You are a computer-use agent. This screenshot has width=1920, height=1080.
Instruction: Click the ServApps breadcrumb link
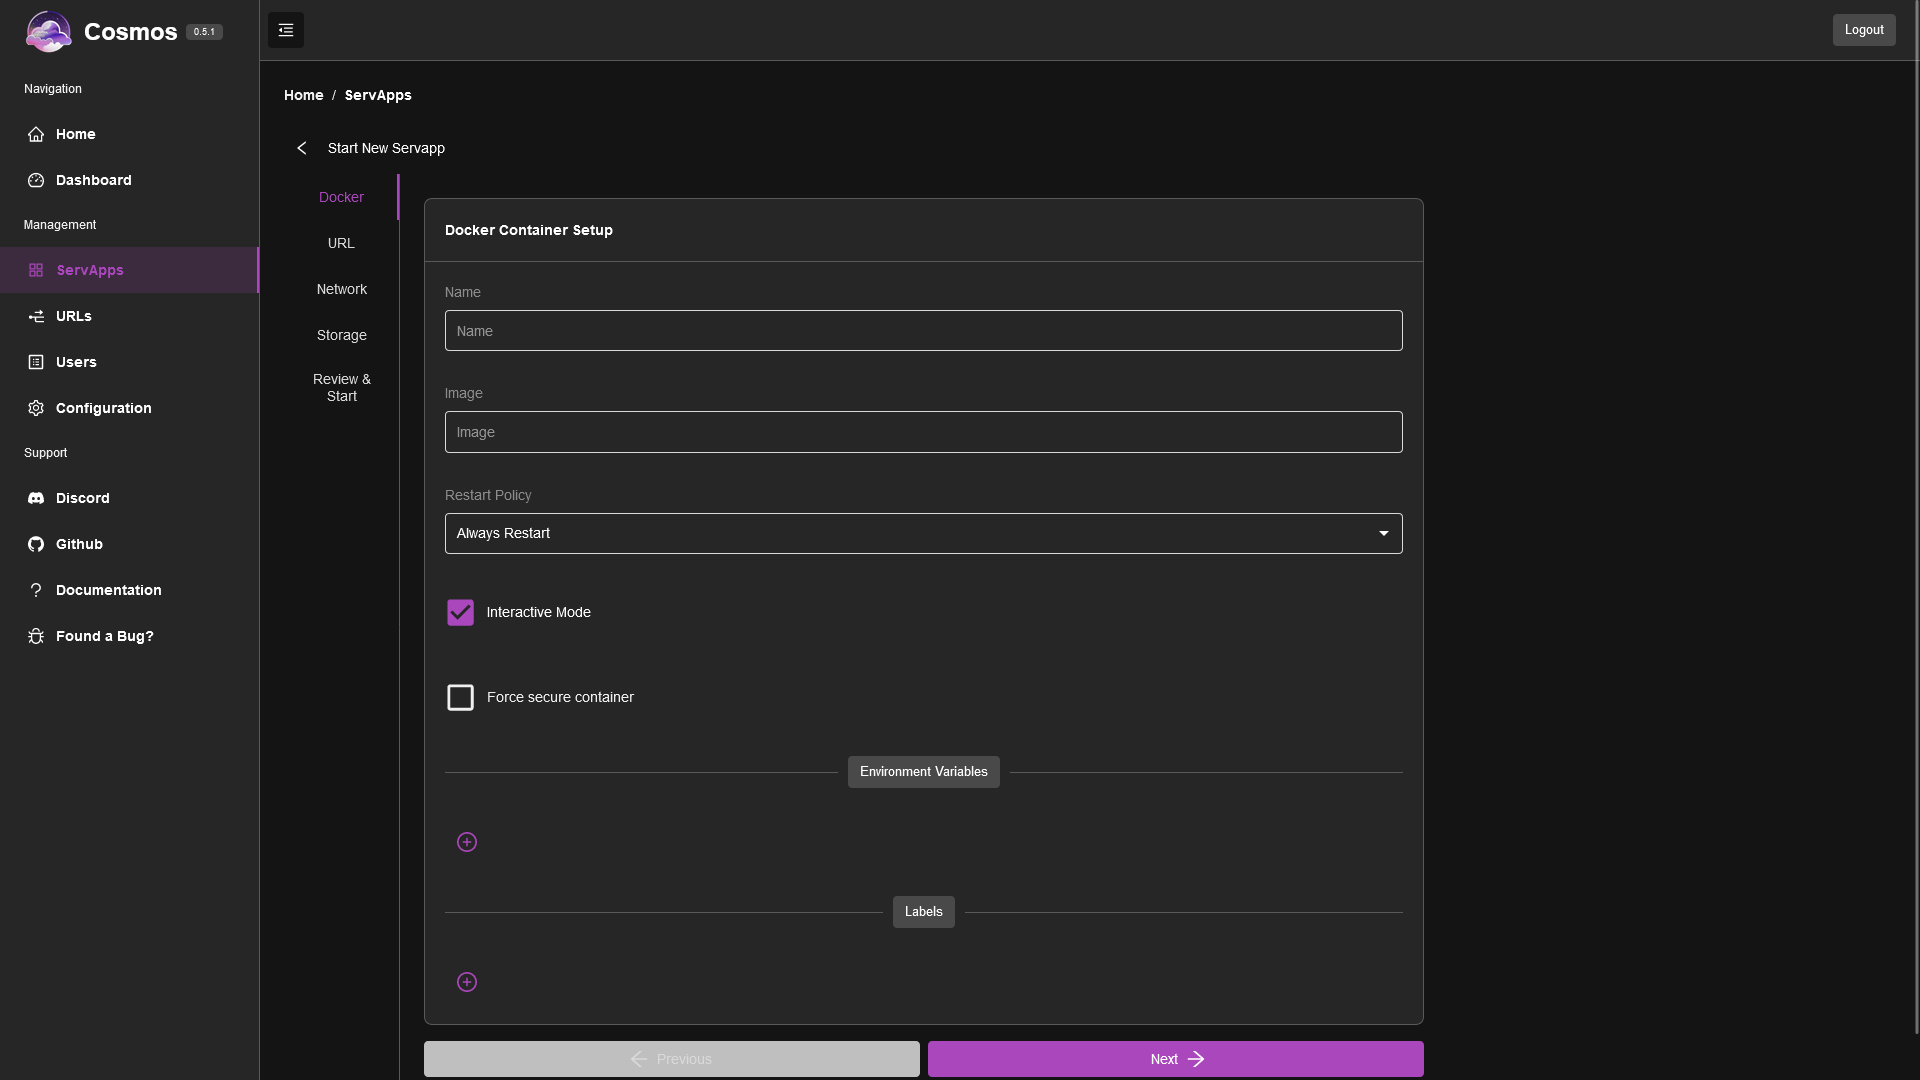point(378,95)
